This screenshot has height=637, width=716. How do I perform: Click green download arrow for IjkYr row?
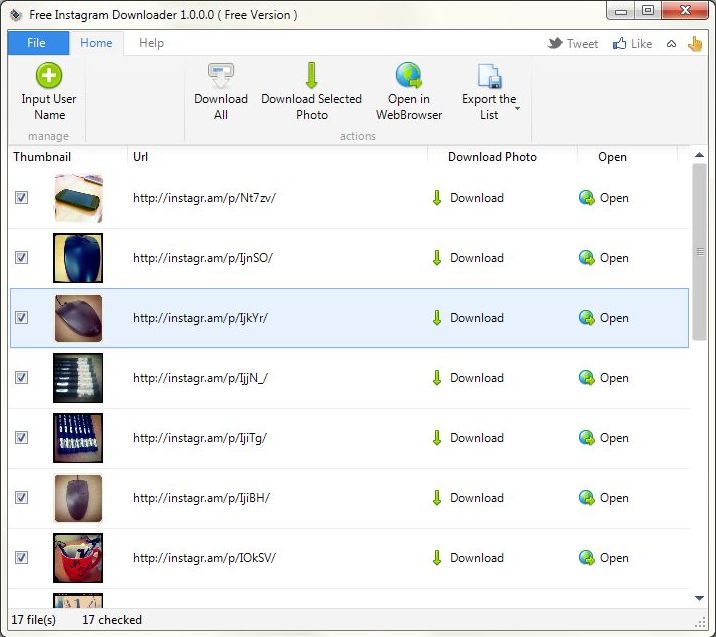pyautogui.click(x=437, y=318)
